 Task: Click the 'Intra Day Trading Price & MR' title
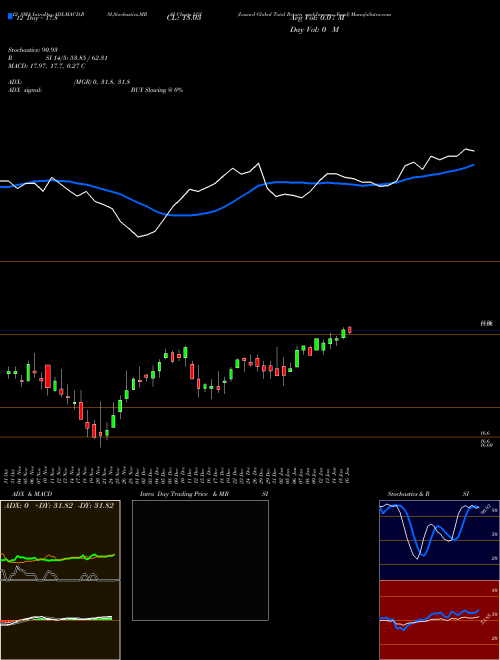pyautogui.click(x=184, y=494)
